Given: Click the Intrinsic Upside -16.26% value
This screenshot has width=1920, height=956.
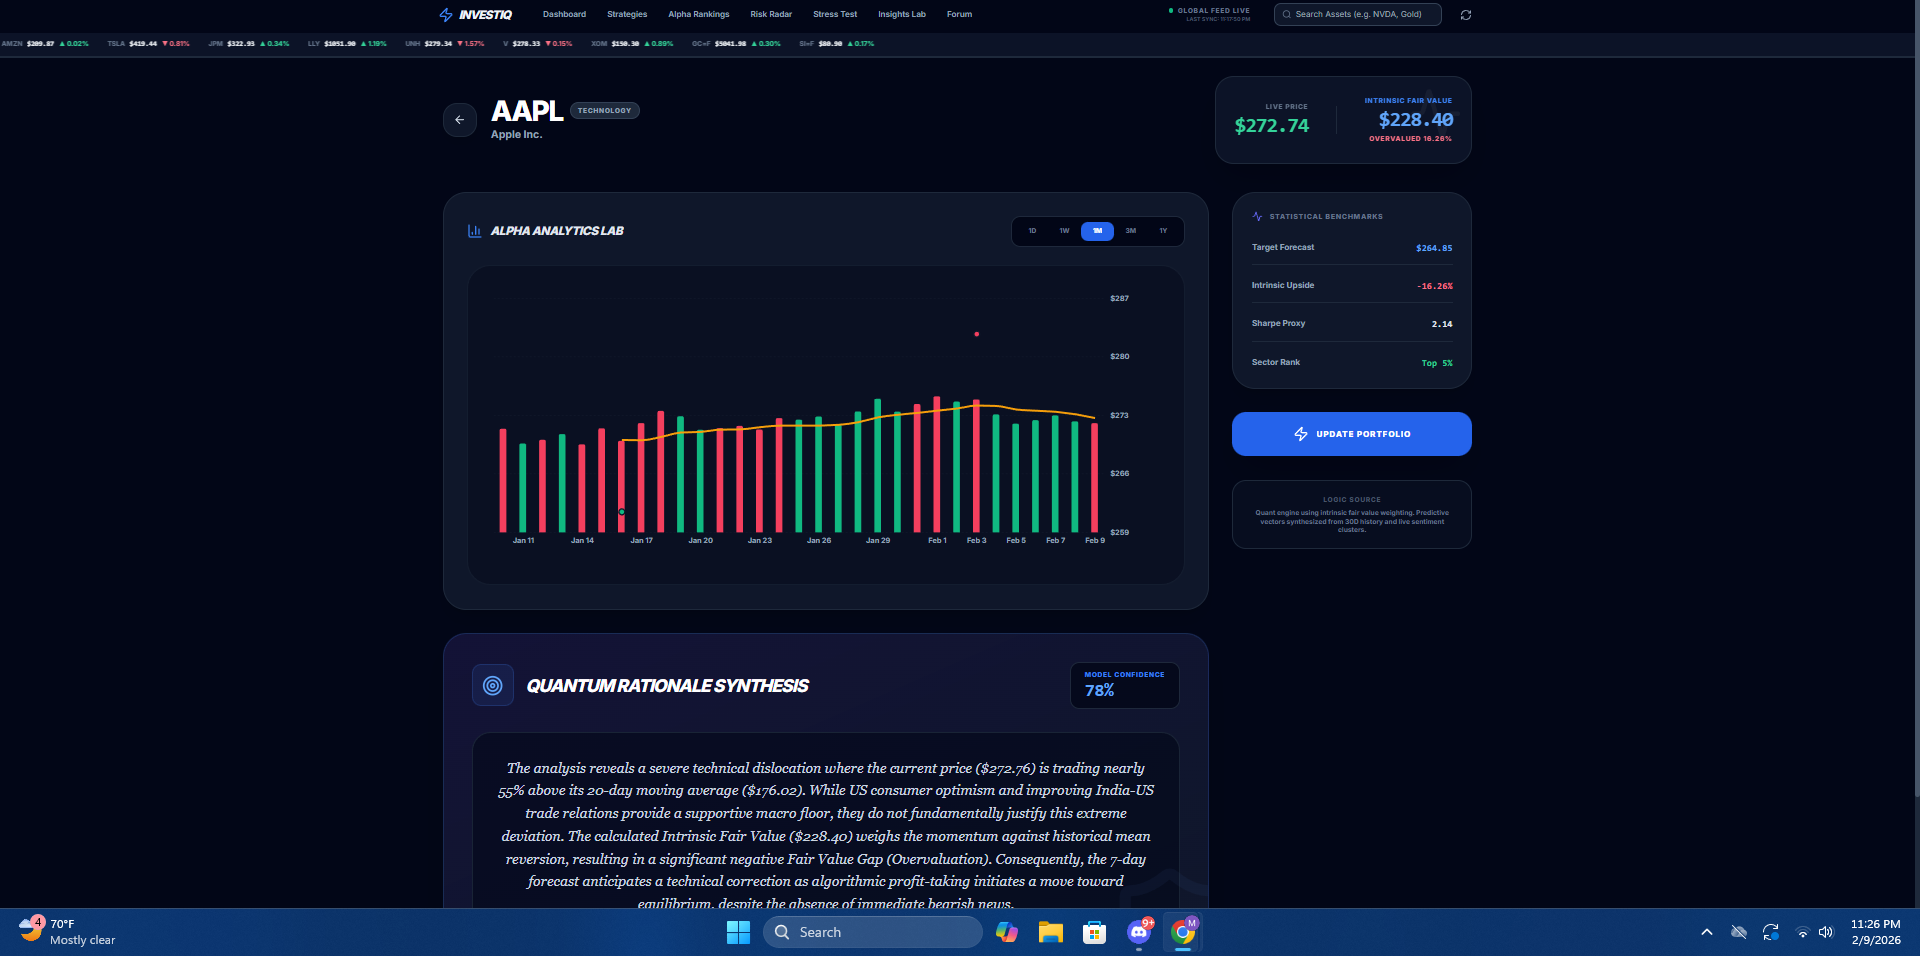Looking at the screenshot, I should [1435, 286].
